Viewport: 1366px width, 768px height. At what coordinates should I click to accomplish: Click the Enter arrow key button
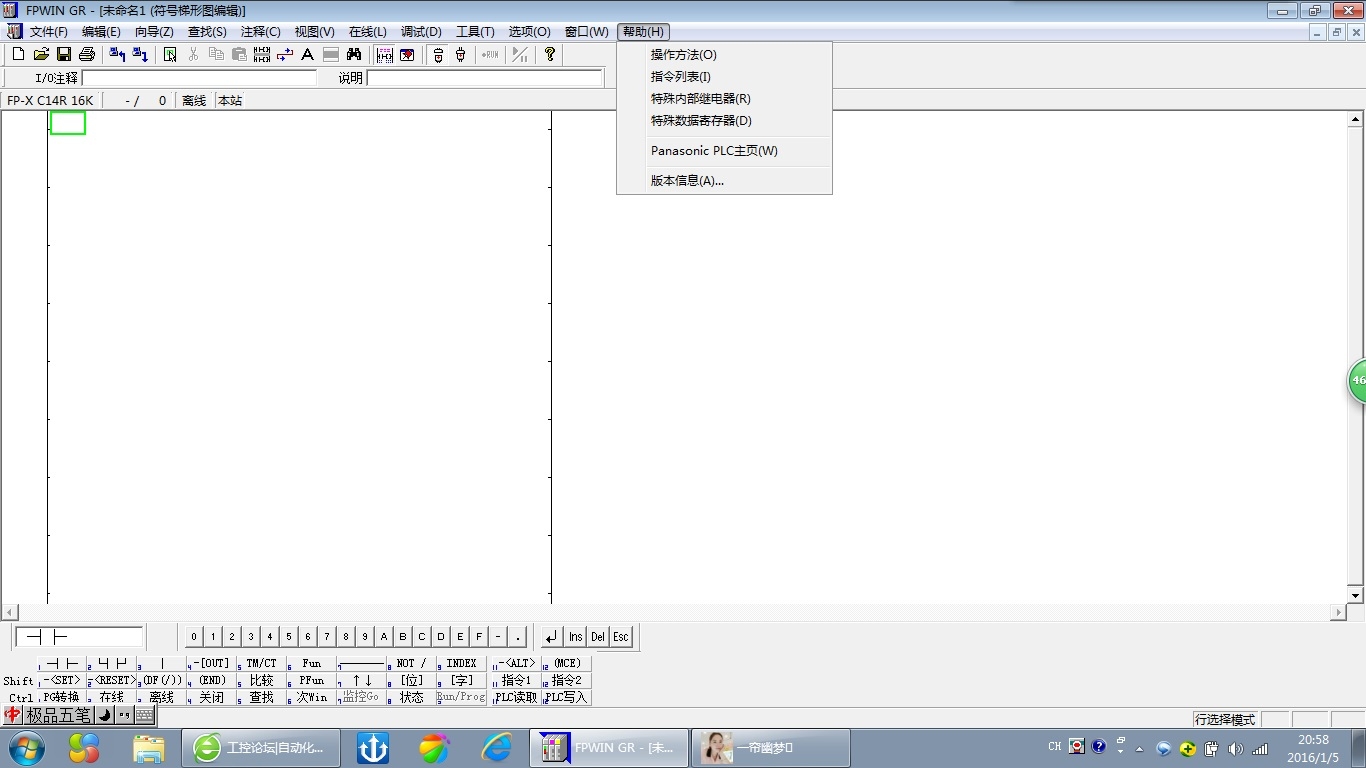(552, 637)
